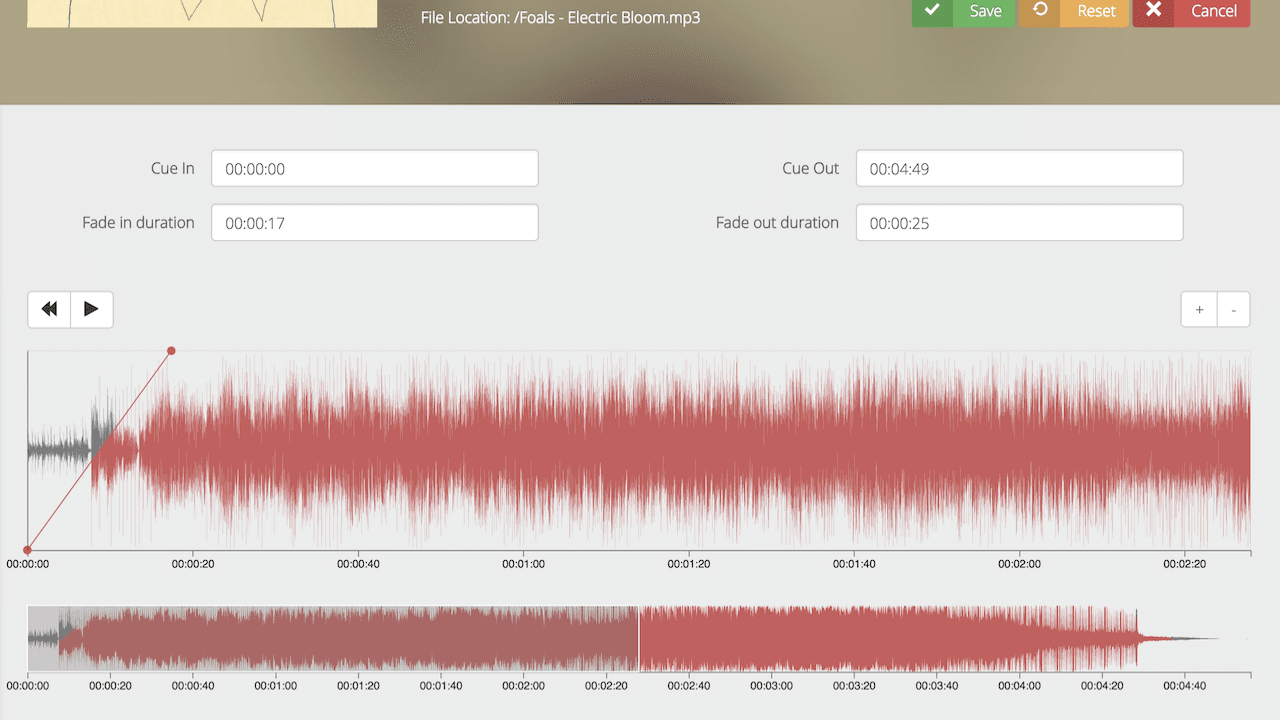
Task: Zoom in the waveform with plus button
Action: pos(1199,310)
